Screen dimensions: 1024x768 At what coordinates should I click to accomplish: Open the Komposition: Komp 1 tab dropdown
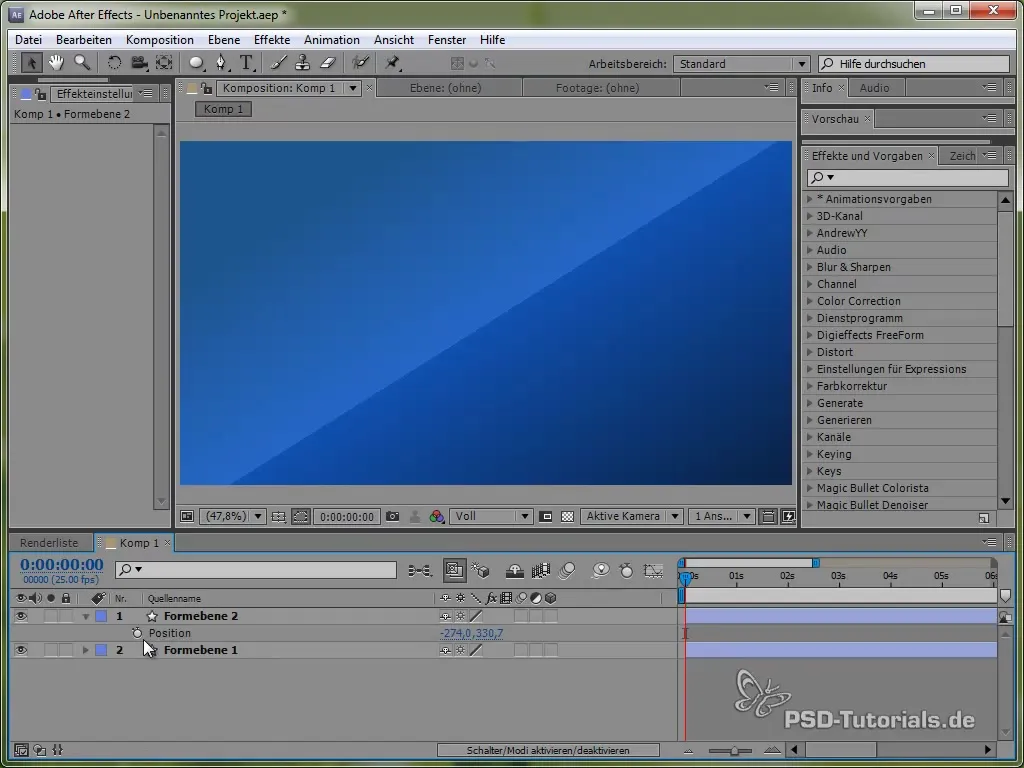pyautogui.click(x=353, y=88)
